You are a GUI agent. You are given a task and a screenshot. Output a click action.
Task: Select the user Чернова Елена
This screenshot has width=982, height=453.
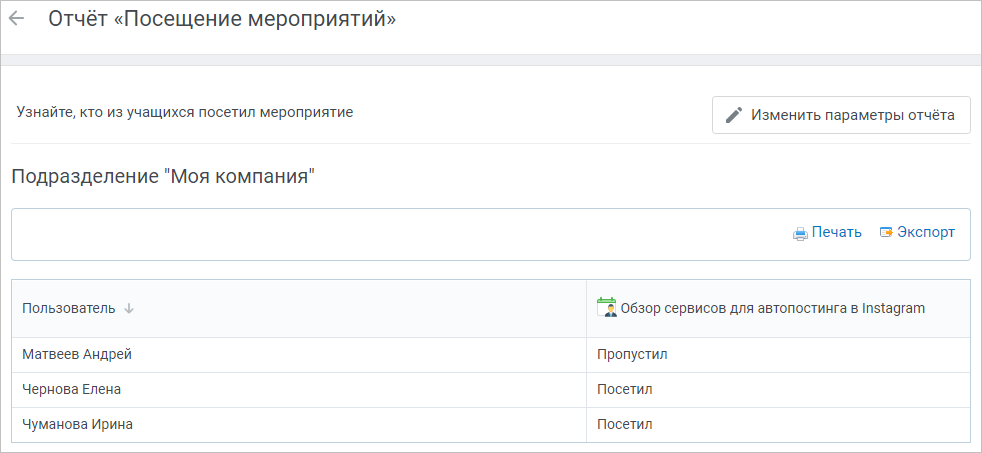point(71,390)
